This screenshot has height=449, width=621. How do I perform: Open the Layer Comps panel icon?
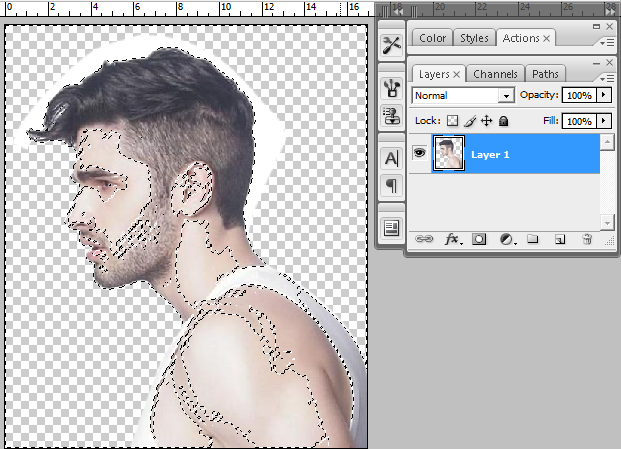coord(391,228)
